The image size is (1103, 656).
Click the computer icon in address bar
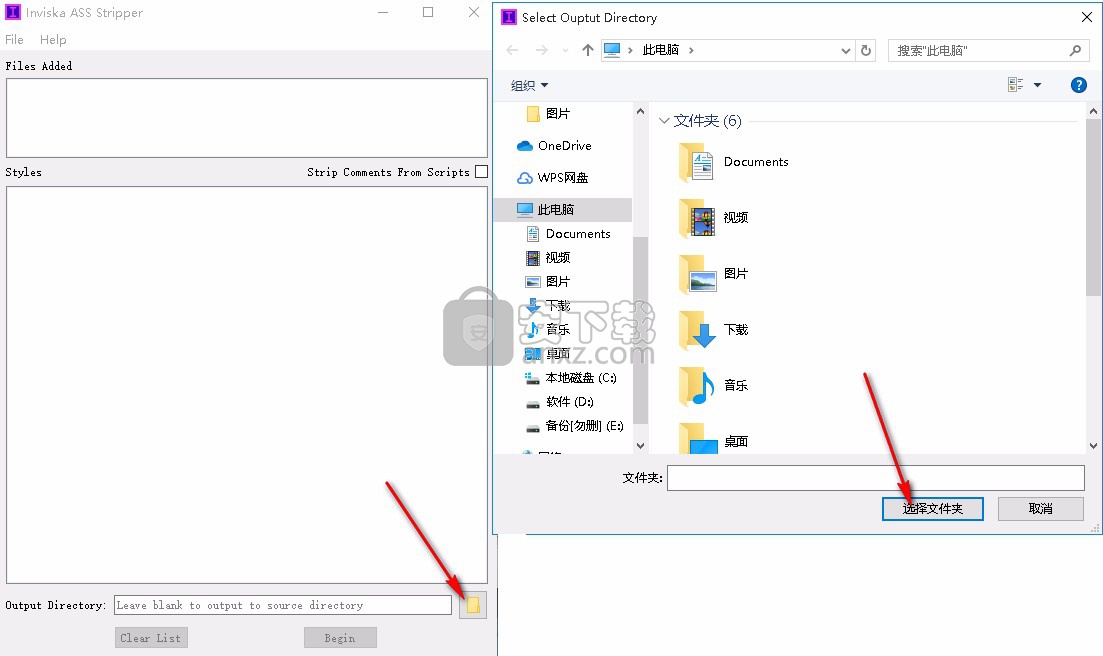click(x=612, y=50)
